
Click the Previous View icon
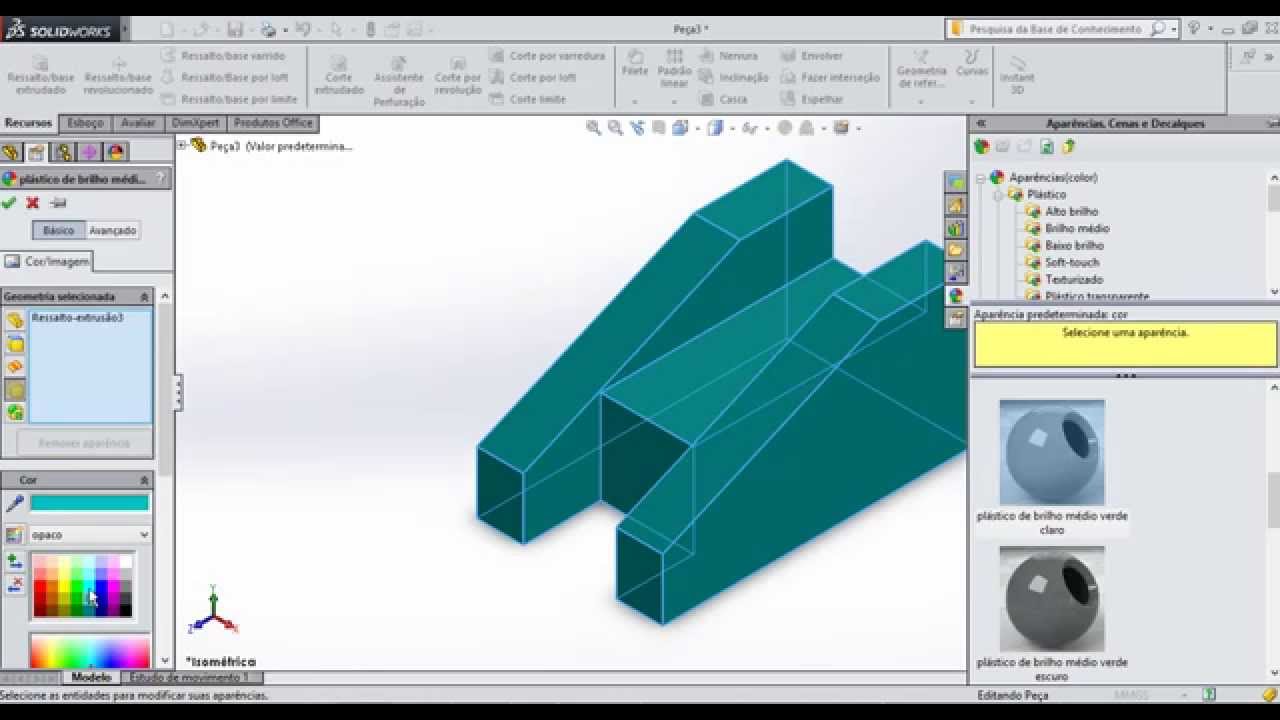click(x=637, y=128)
